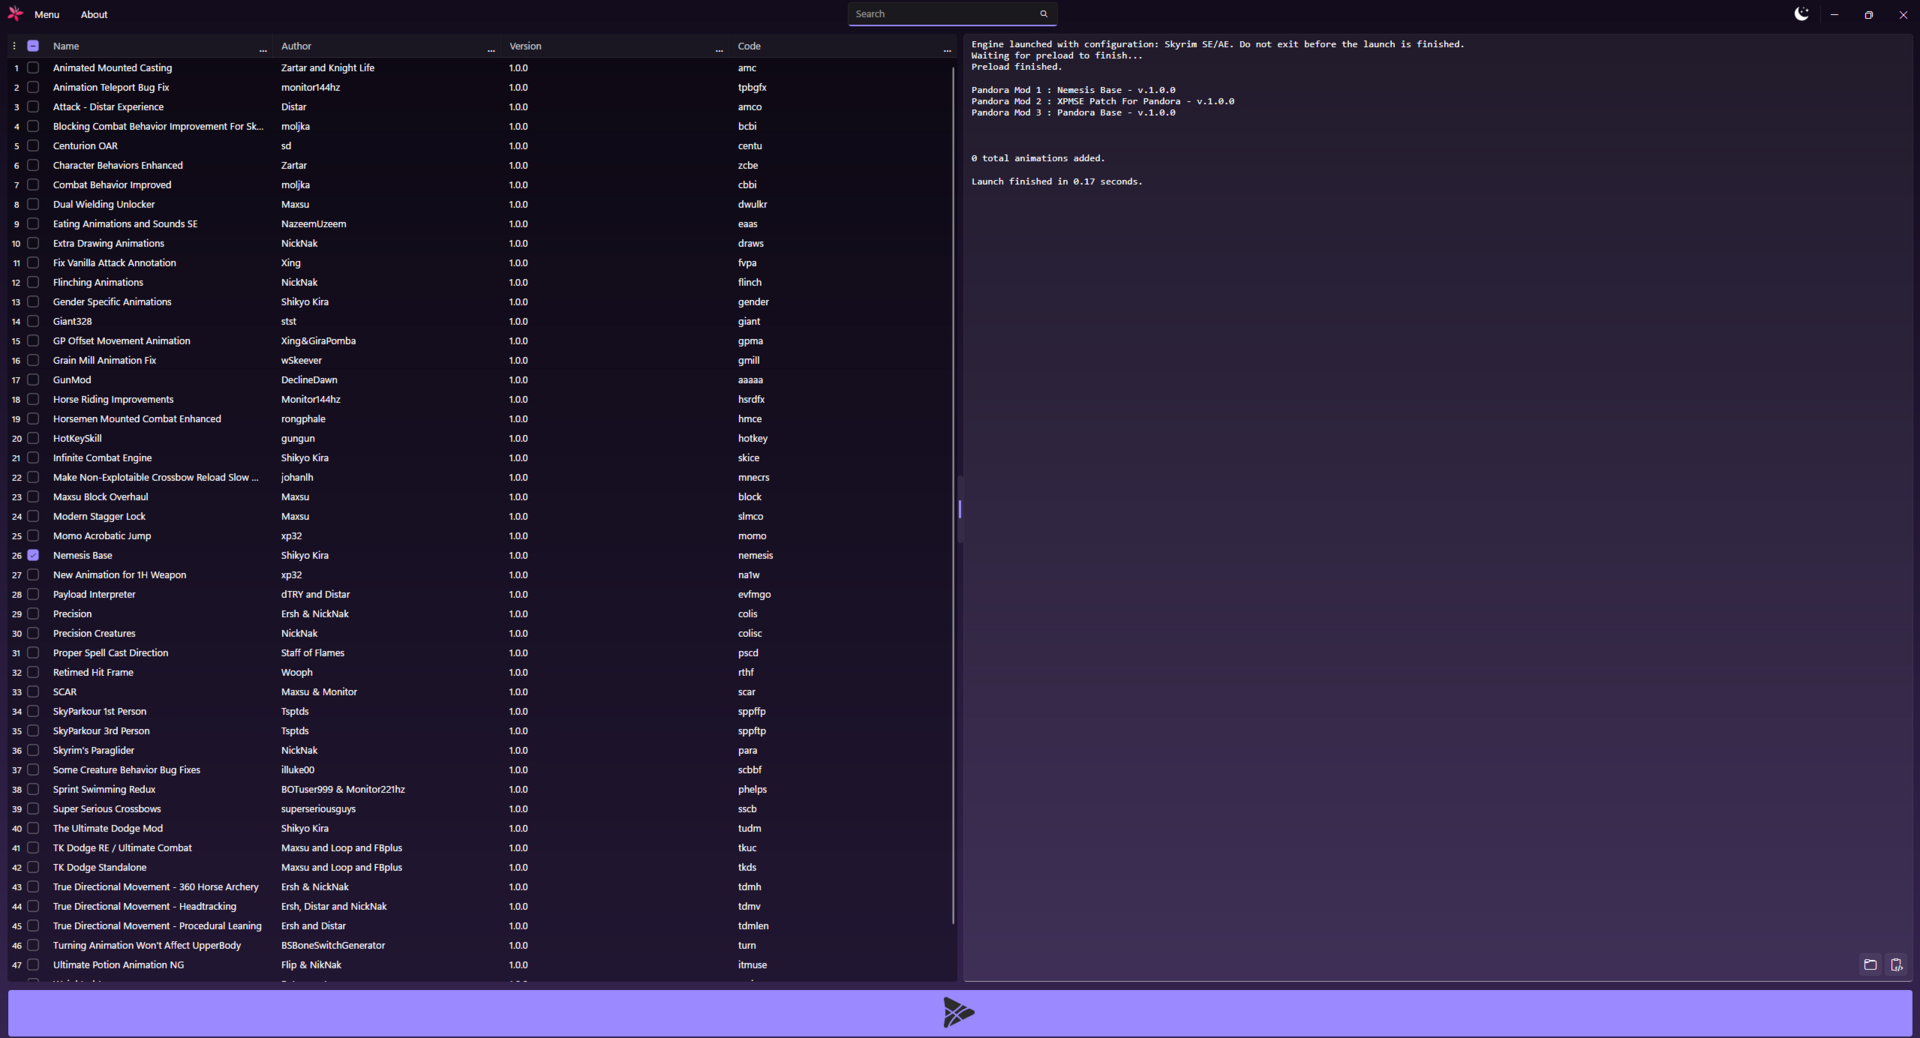The image size is (1920, 1038).
Task: Click the splitter handle between list and log
Action: click(960, 509)
